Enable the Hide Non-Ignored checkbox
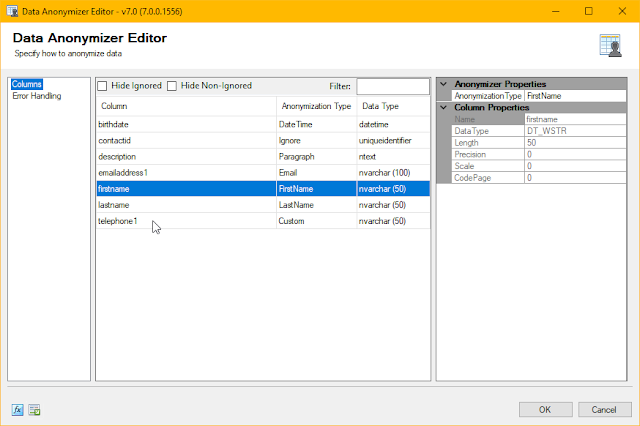Image resolution: width=640 pixels, height=426 pixels. (172, 86)
